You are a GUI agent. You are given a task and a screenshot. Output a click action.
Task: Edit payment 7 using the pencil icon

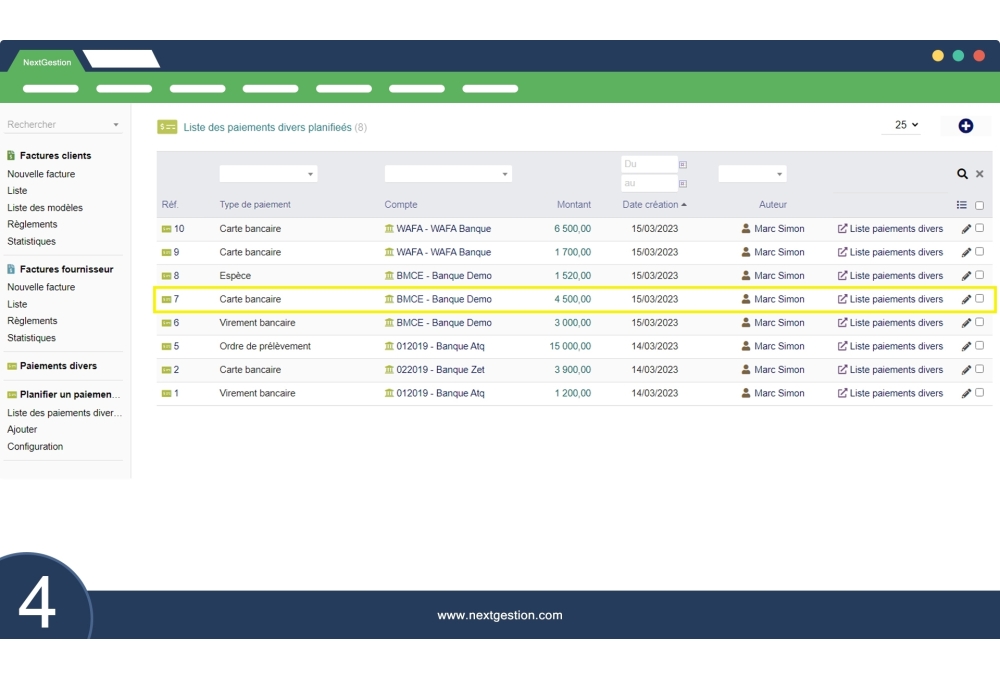point(966,299)
